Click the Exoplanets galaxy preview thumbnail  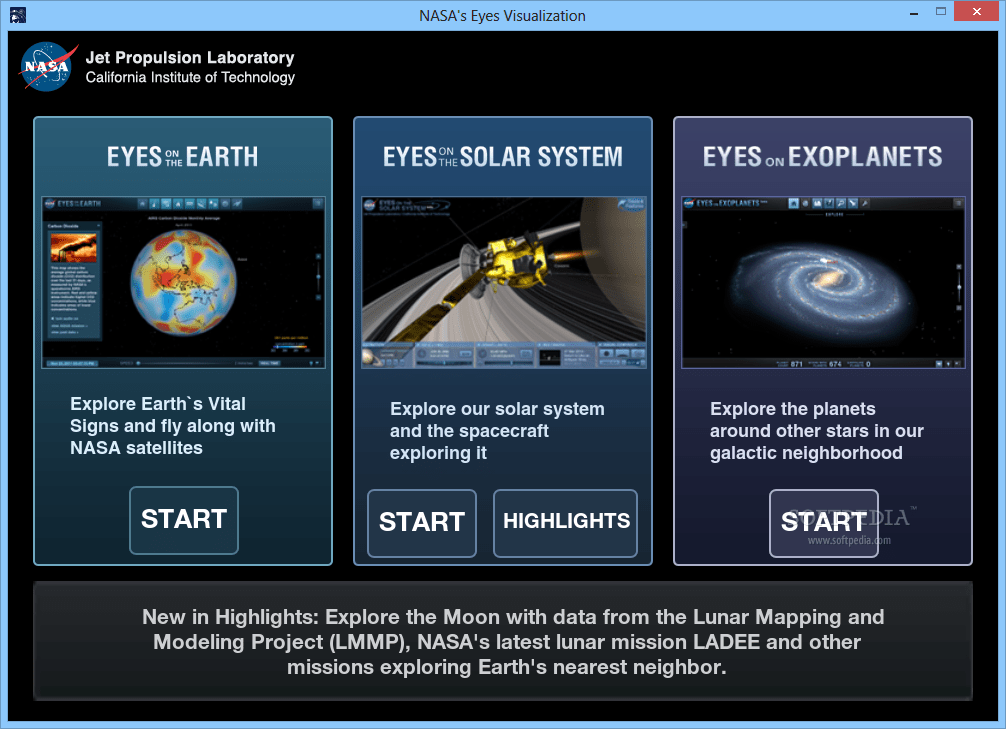(x=823, y=282)
